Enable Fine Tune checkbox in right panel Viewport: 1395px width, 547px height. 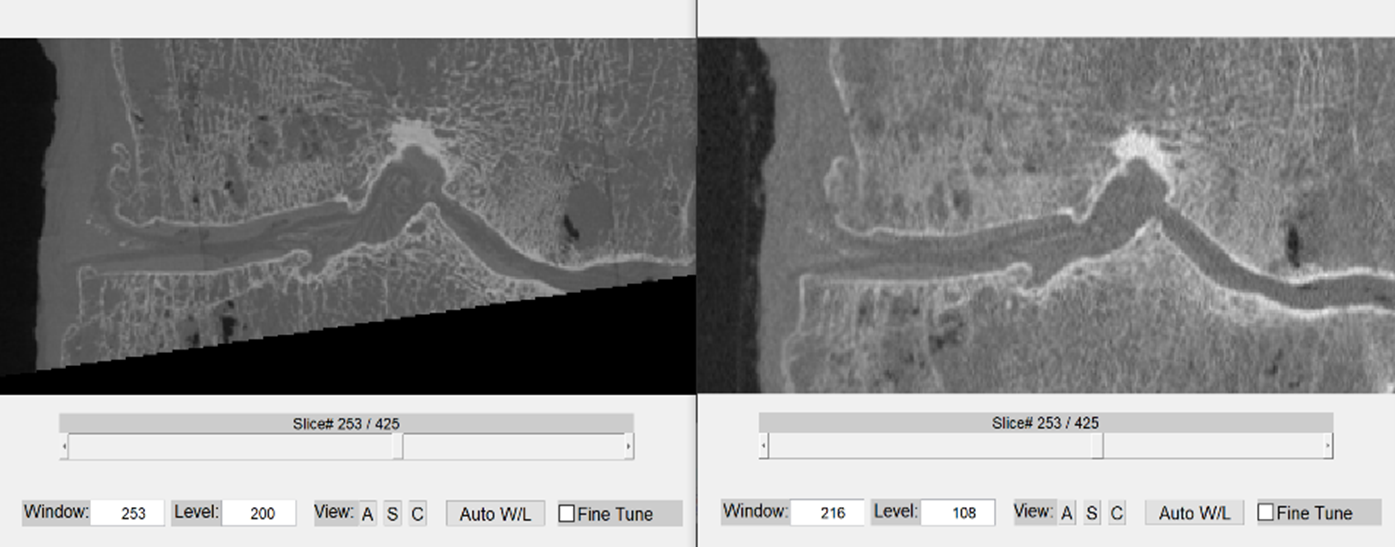[x=1266, y=513]
